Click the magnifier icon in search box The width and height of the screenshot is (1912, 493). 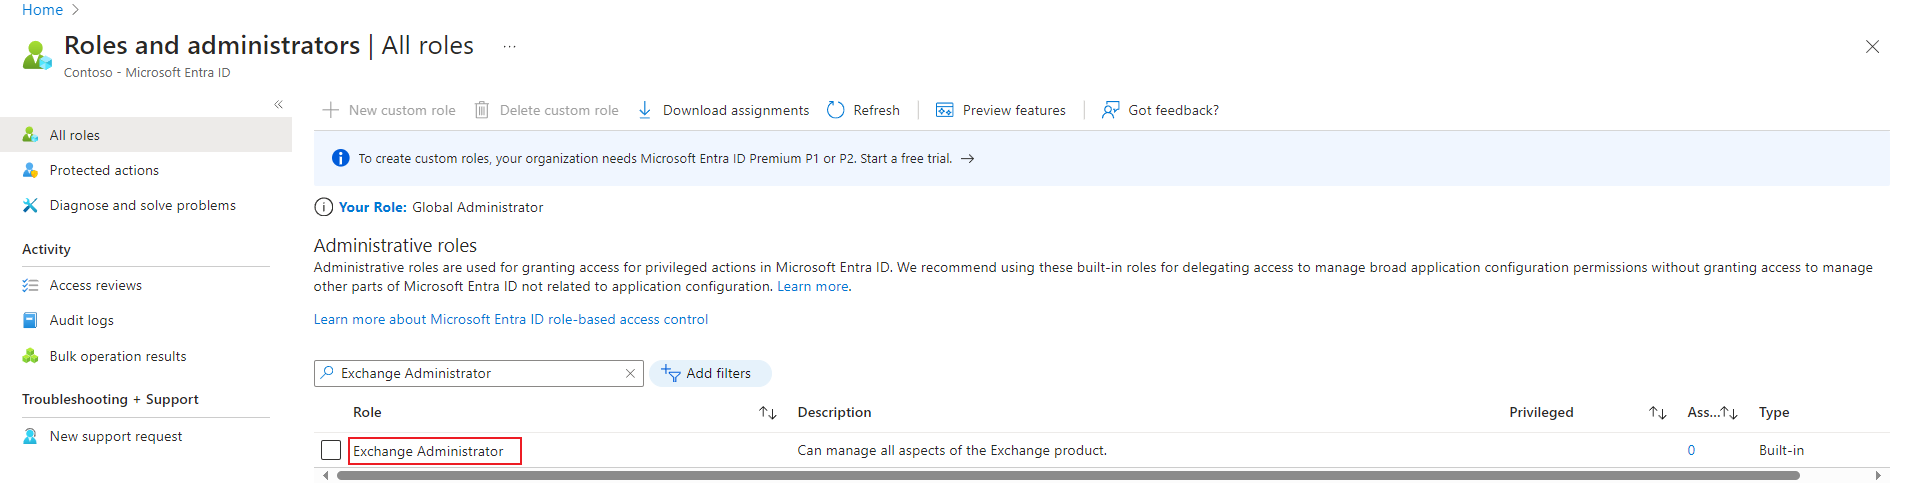tap(328, 373)
